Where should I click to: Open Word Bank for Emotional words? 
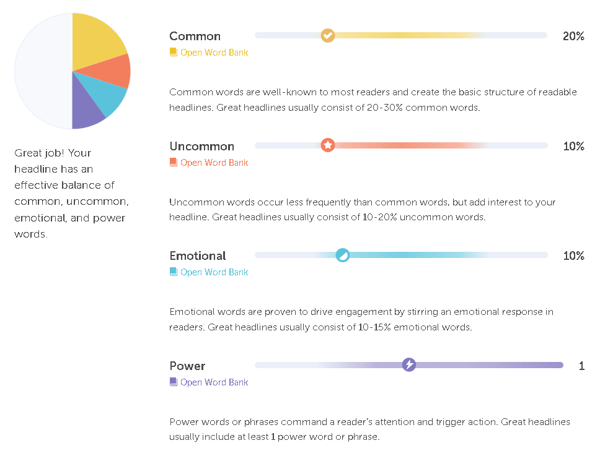click(214, 272)
